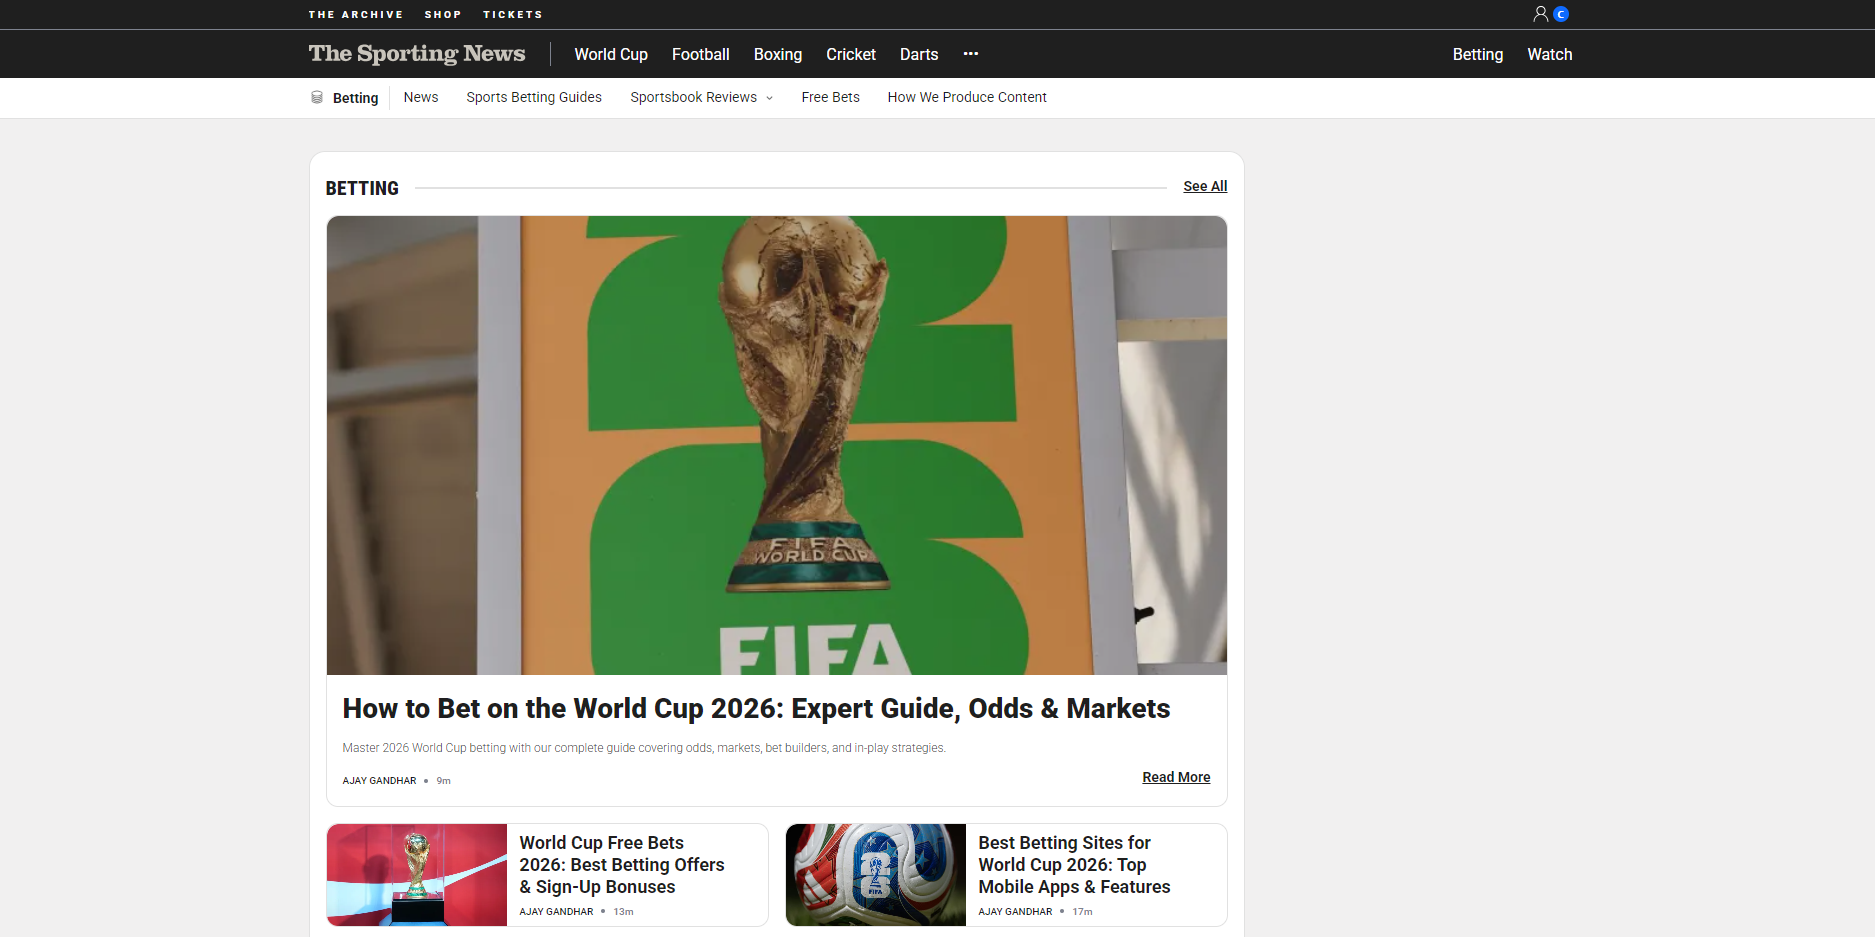Click the 9m timestamp text
This screenshot has width=1875, height=937.
pyautogui.click(x=444, y=781)
